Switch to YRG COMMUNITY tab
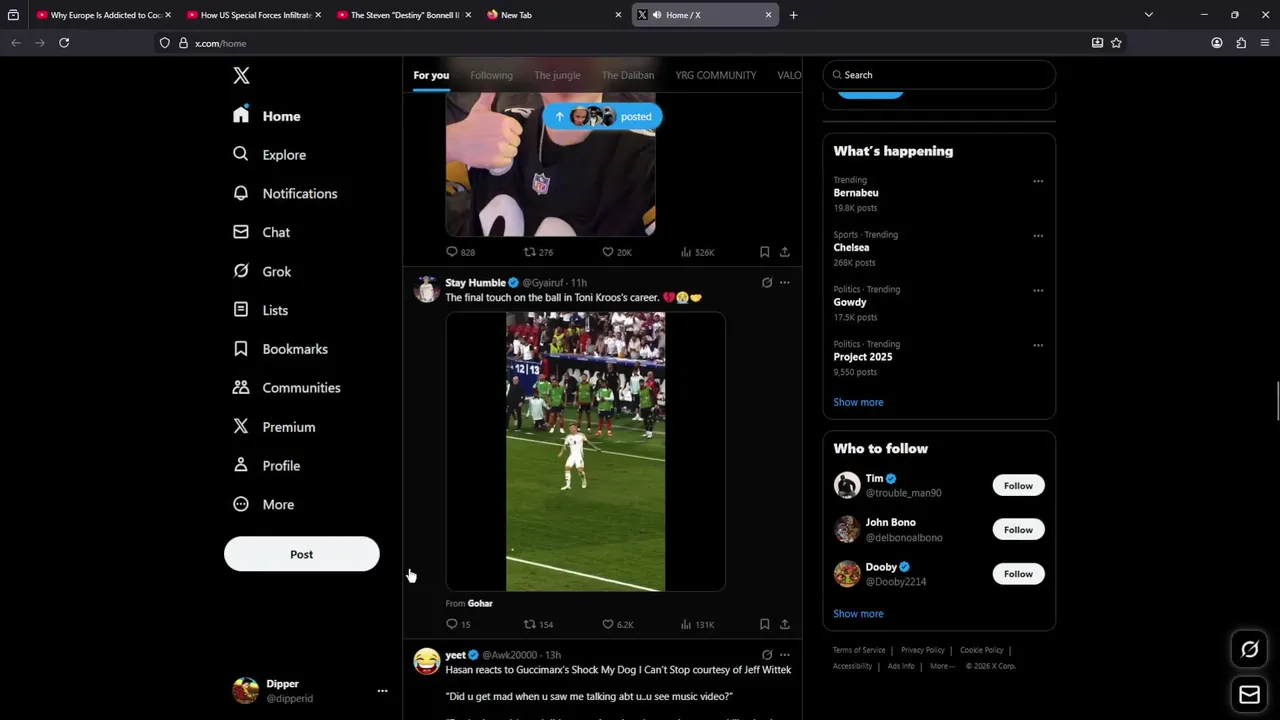Viewport: 1280px width, 720px height. pyautogui.click(x=716, y=75)
